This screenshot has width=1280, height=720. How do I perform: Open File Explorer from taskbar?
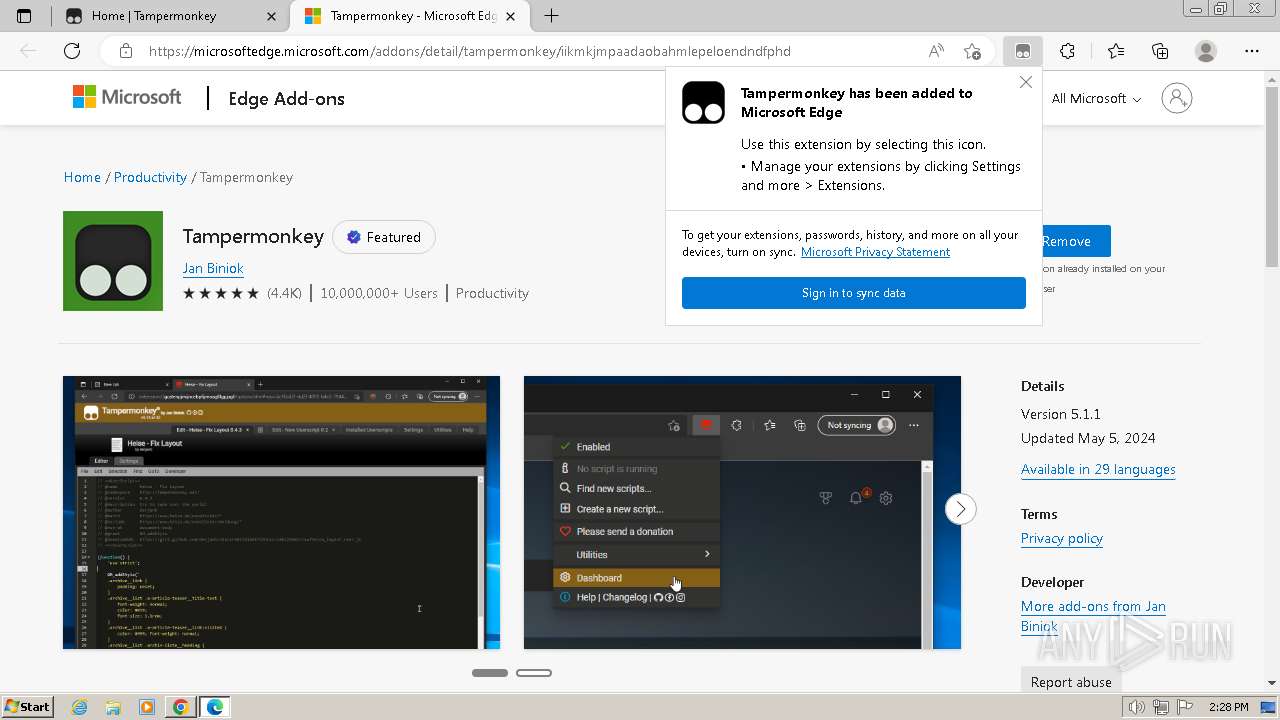[x=113, y=707]
